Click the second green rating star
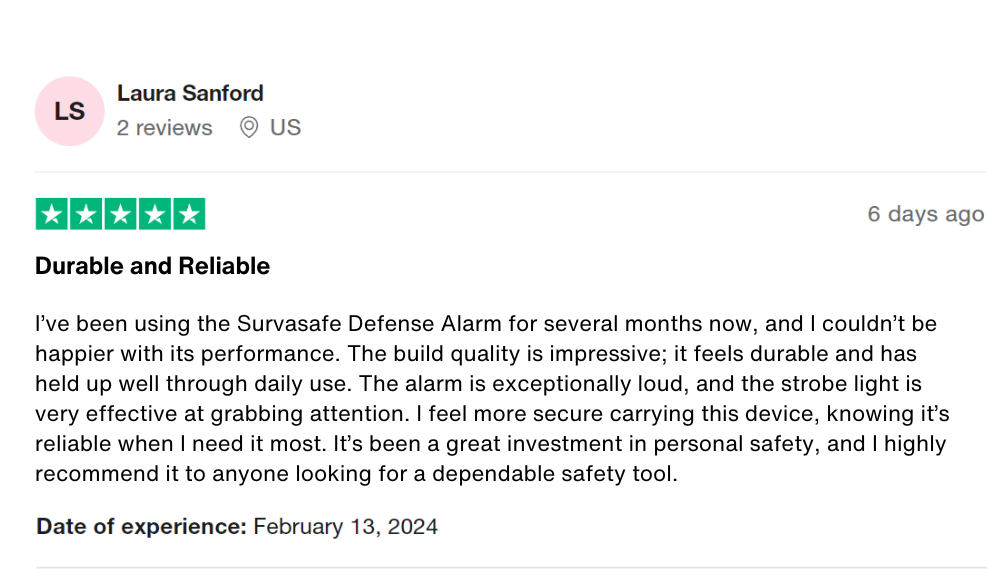Screen dimensions: 1000x583 [86, 214]
